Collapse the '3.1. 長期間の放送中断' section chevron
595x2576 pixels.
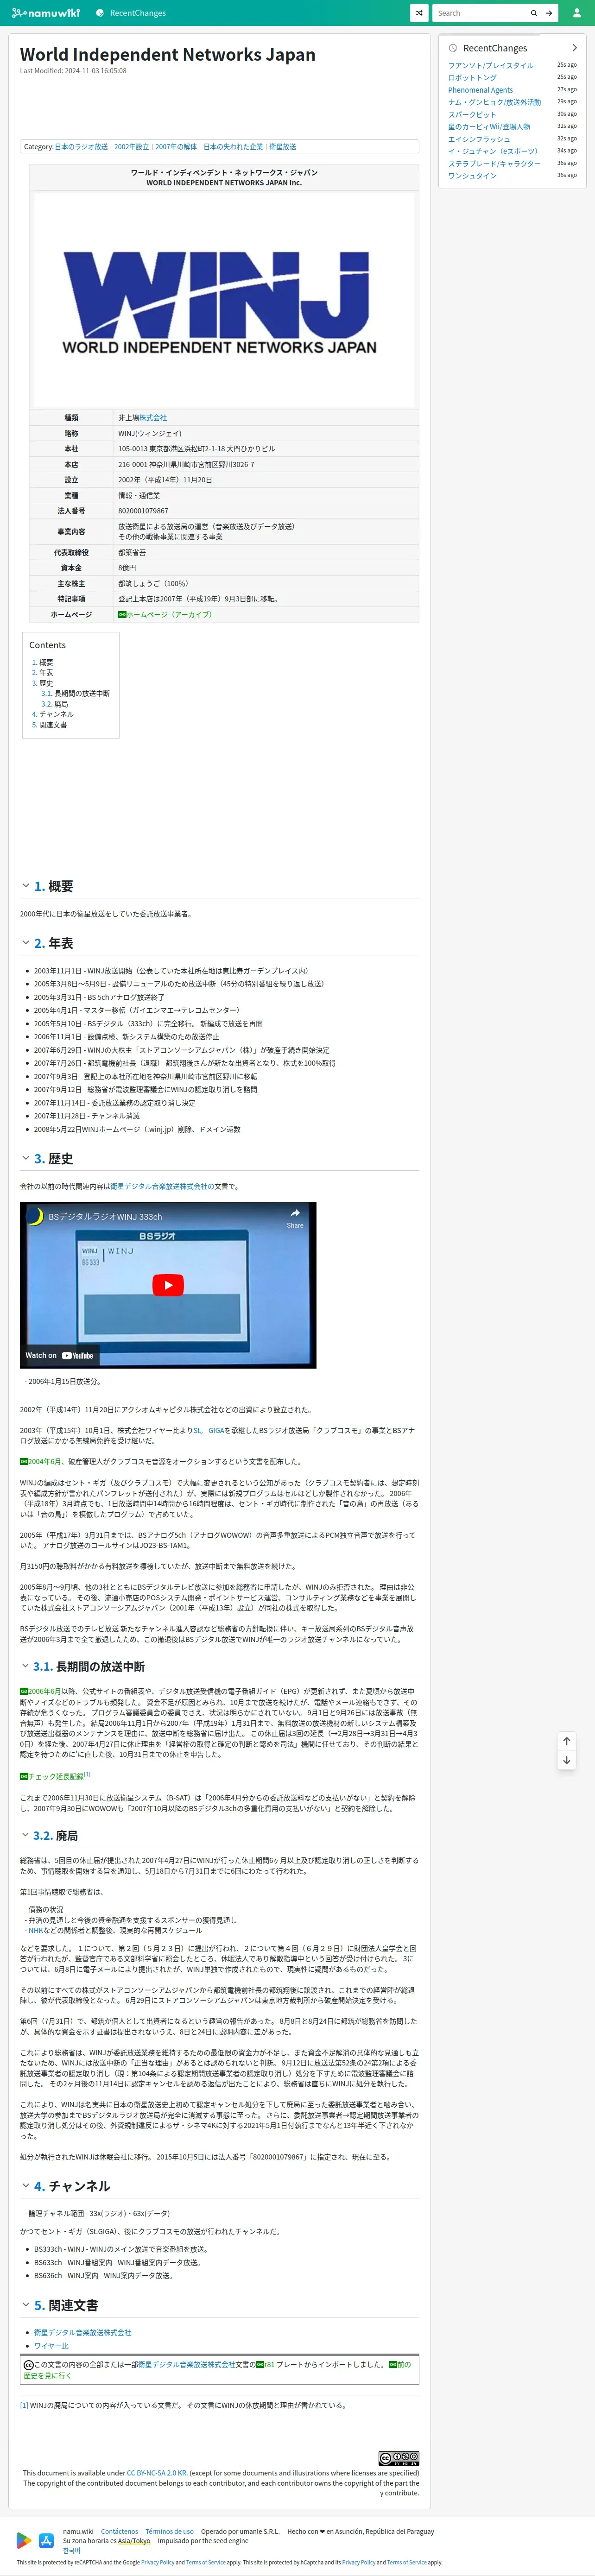pos(26,1666)
